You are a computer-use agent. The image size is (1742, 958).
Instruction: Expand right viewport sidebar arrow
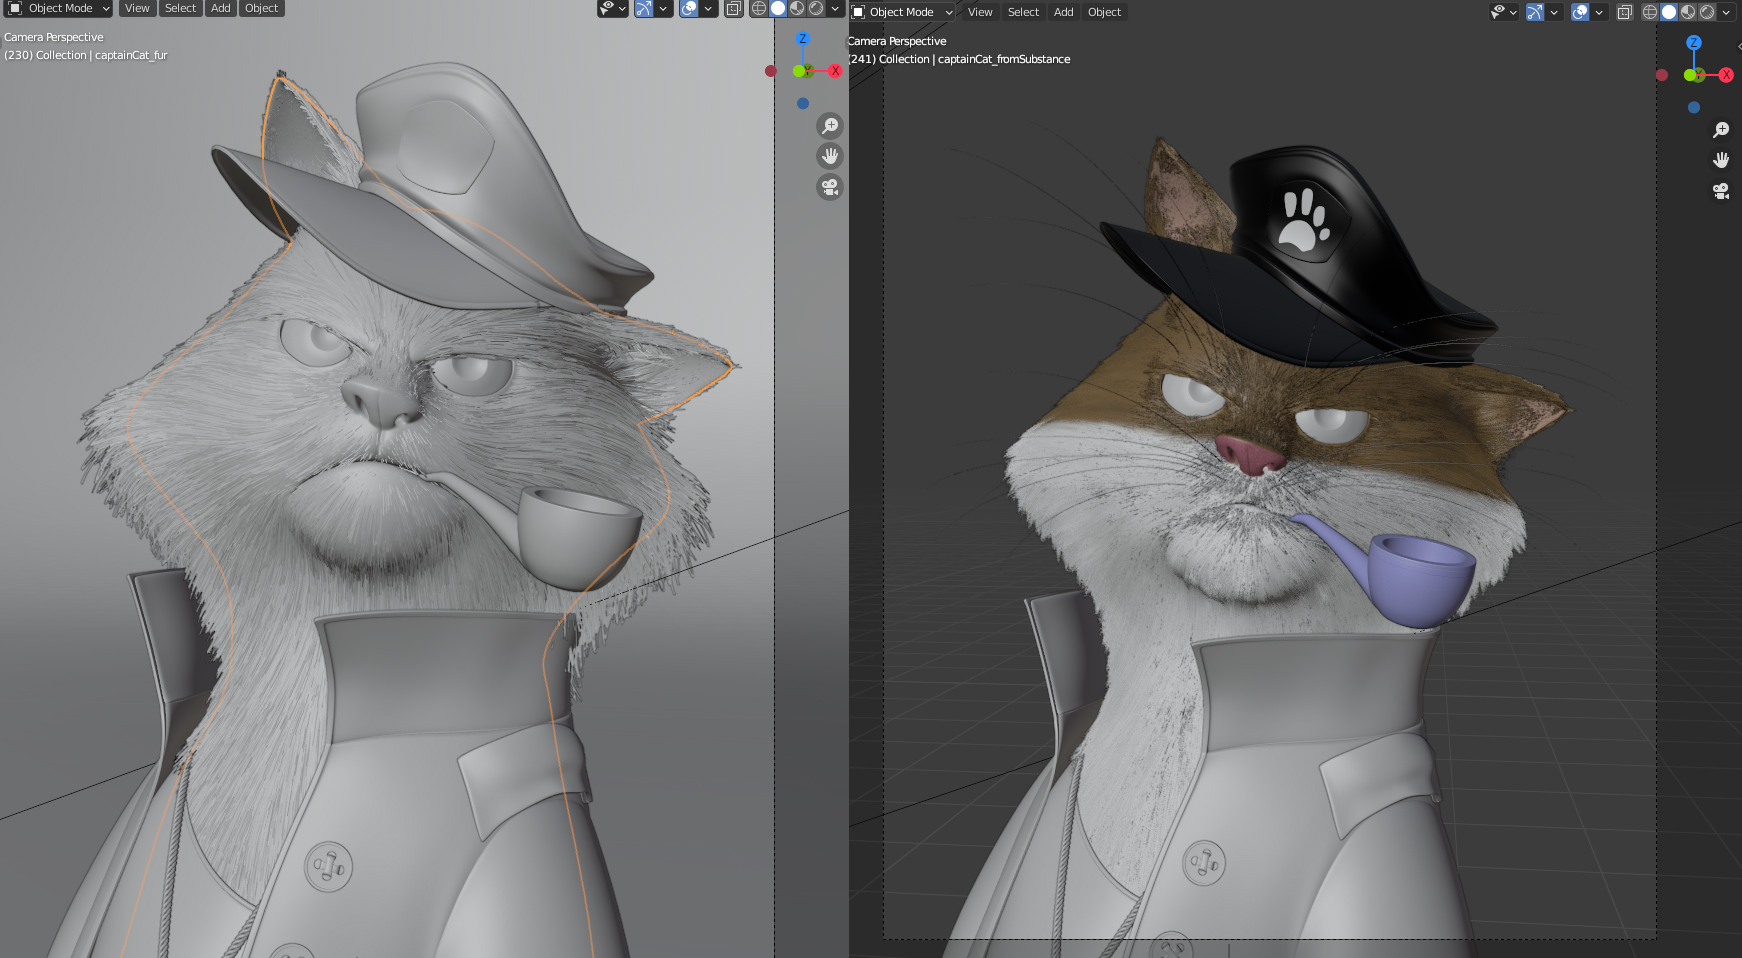click(x=1739, y=47)
